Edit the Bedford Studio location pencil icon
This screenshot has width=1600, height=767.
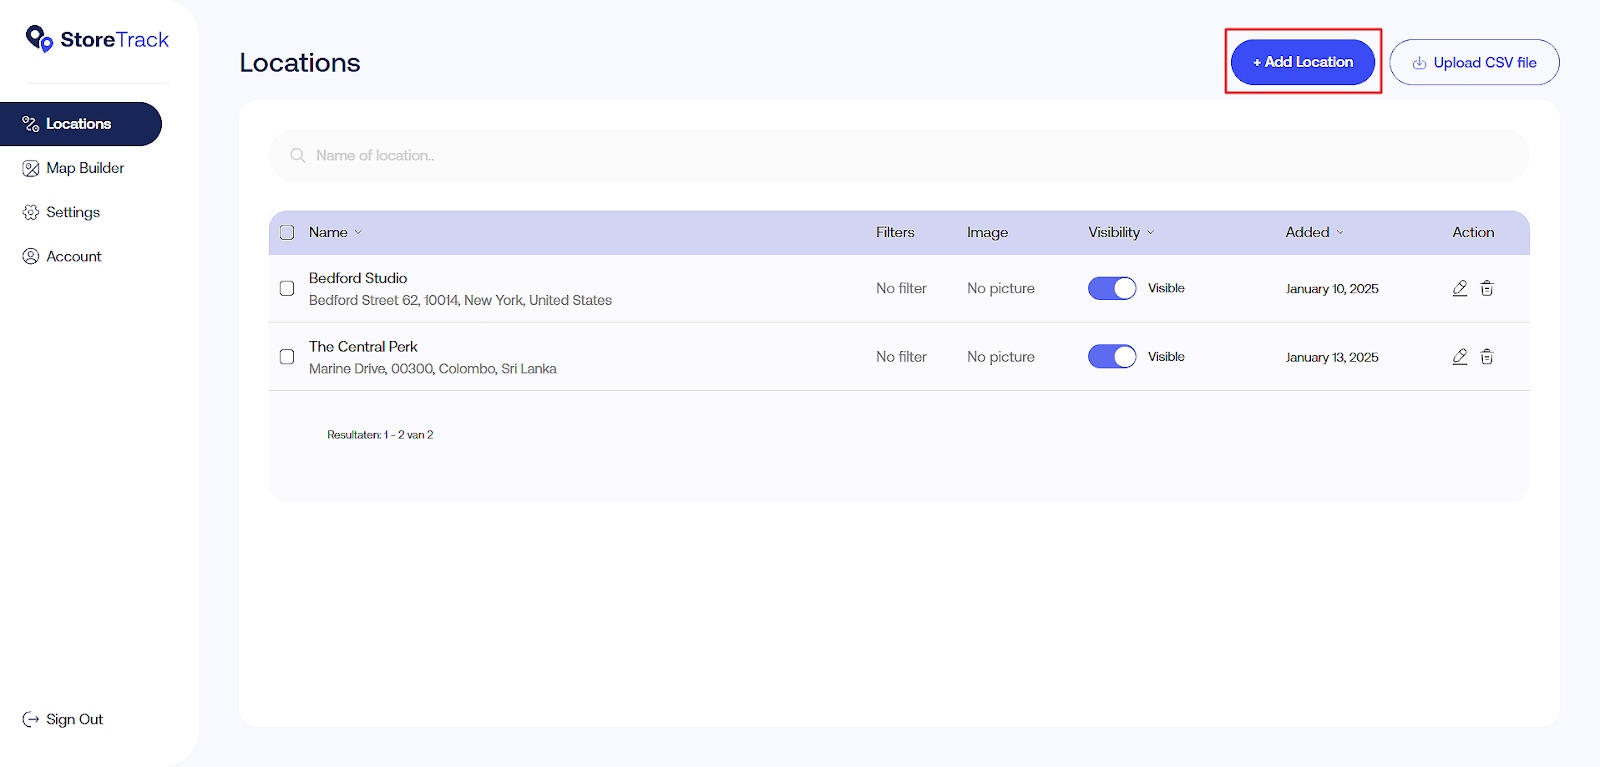1460,288
